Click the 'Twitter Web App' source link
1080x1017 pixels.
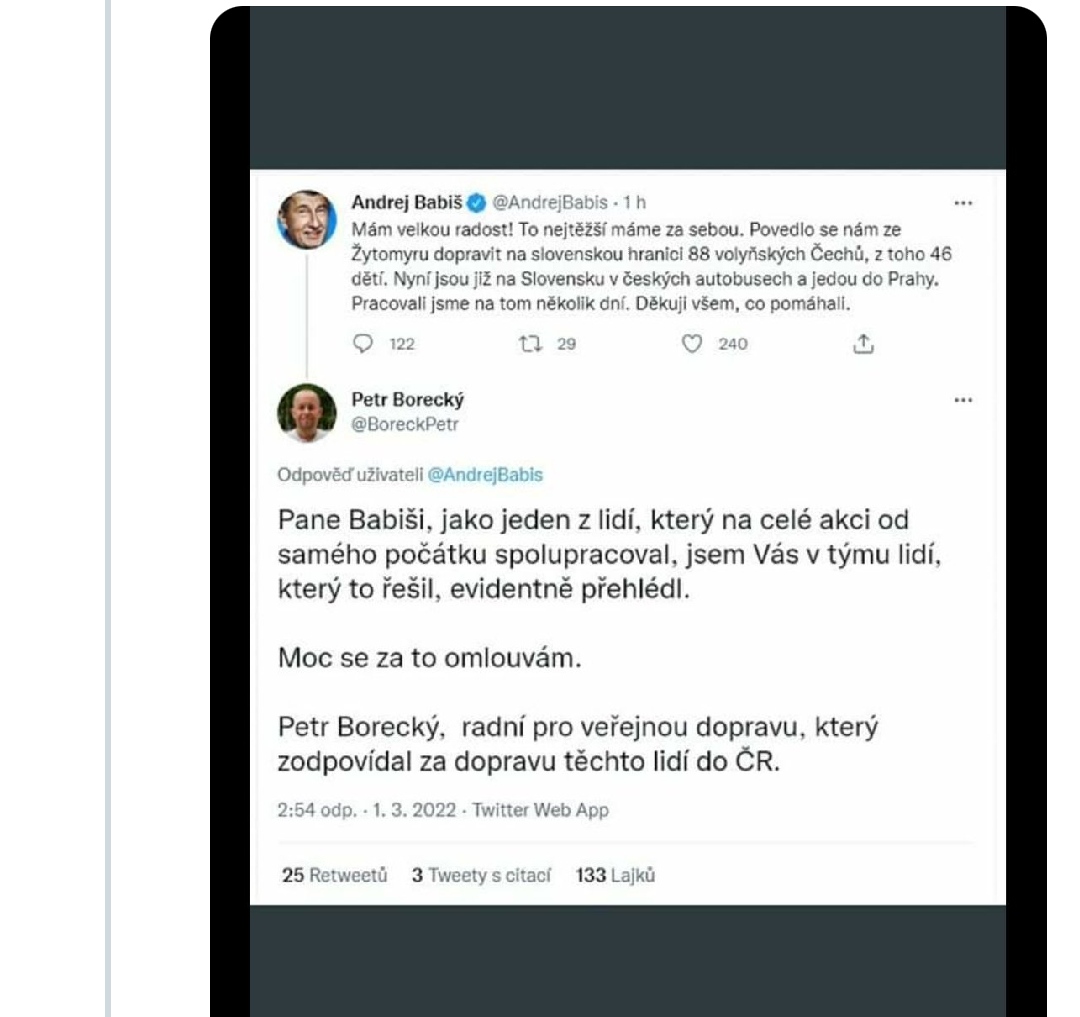click(542, 810)
